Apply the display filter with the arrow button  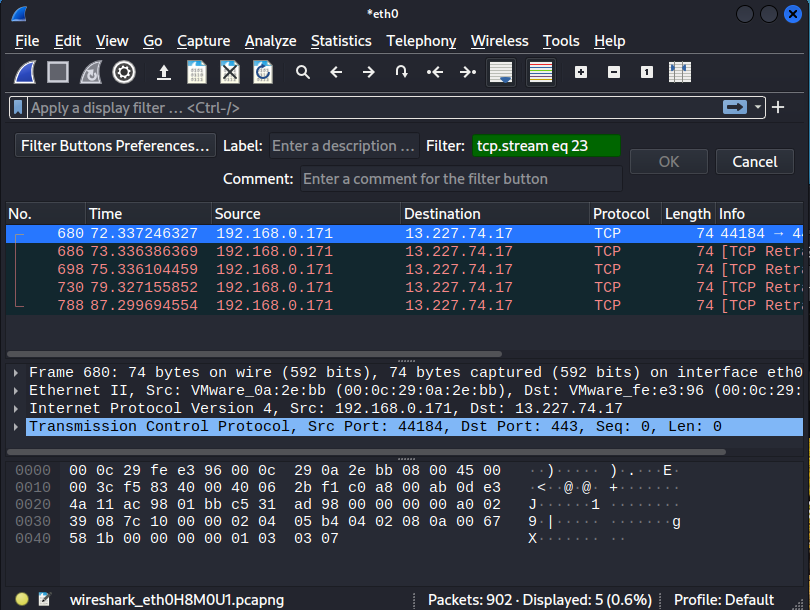coord(735,107)
